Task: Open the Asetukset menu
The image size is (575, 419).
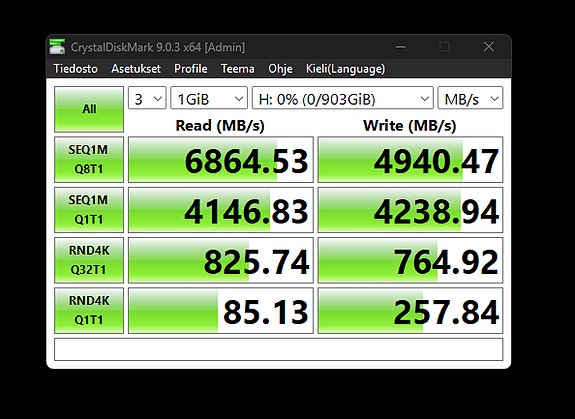Action: pos(136,69)
